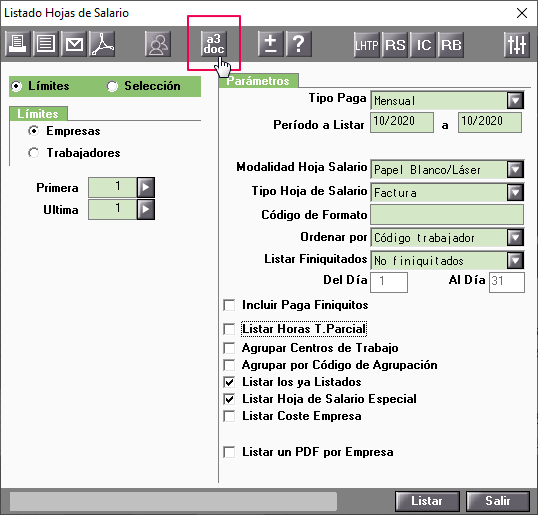Open Listar Finiquitados dropdown
Image resolution: width=538 pixels, height=515 pixels.
[515, 260]
